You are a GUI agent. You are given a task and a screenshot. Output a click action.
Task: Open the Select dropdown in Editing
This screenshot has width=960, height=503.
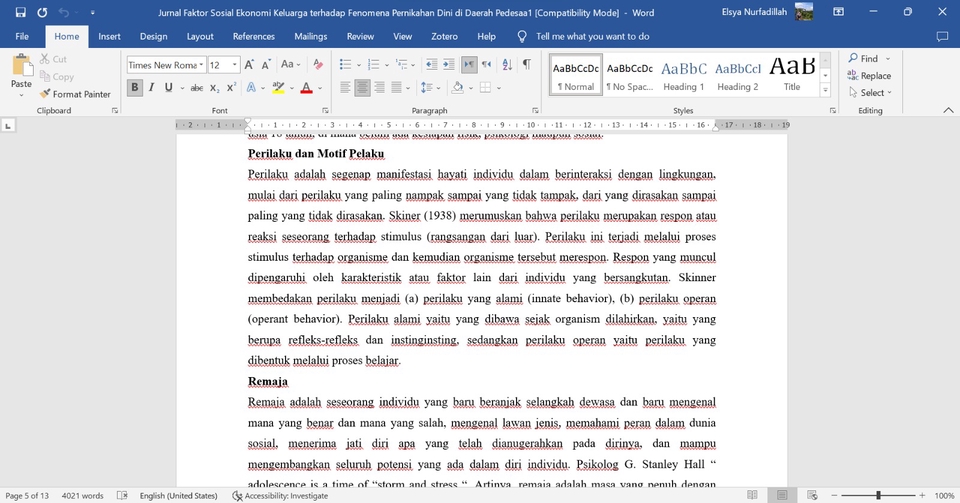(x=870, y=93)
